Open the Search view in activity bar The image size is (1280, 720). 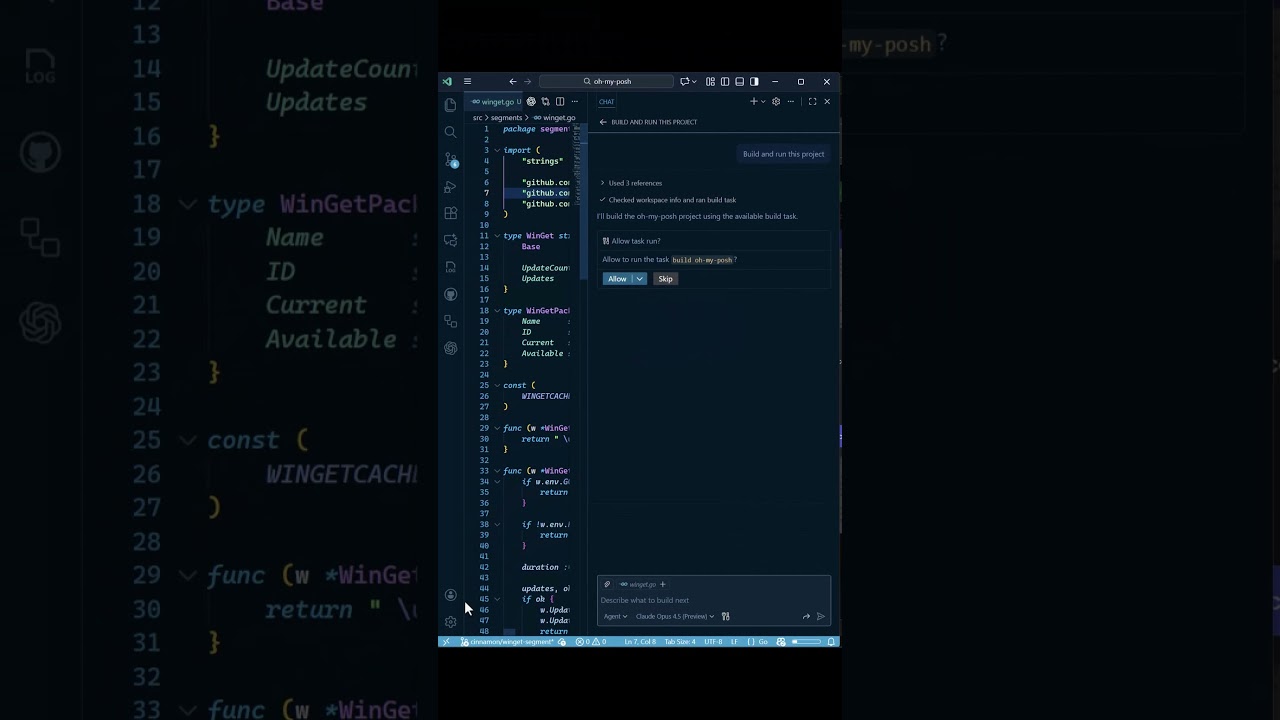450,132
